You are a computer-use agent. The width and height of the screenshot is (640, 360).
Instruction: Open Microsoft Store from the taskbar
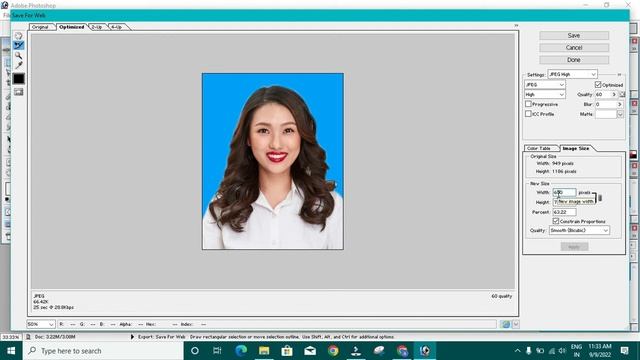click(x=287, y=351)
